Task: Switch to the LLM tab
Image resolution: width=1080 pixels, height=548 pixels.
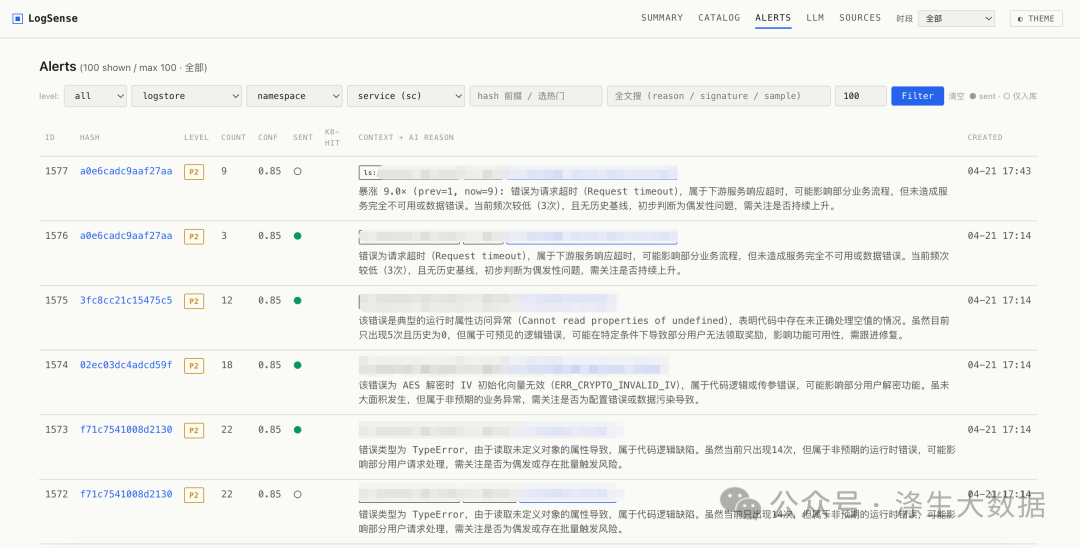Action: click(x=815, y=18)
